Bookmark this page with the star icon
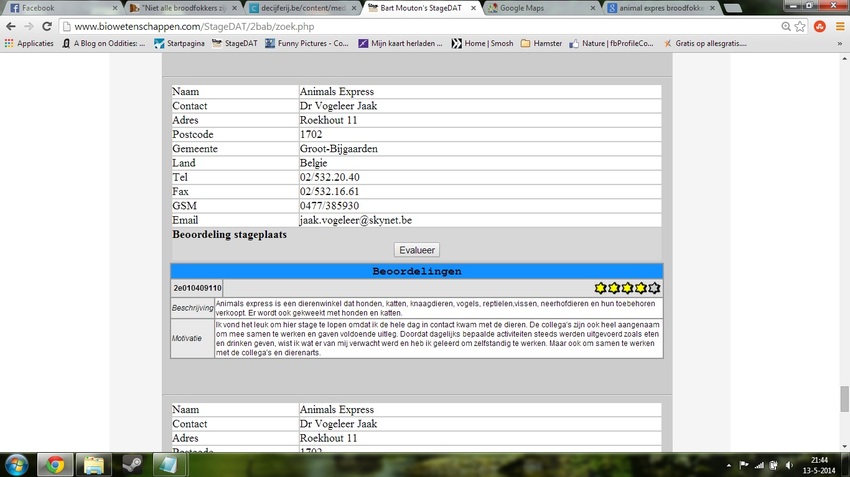The width and height of the screenshot is (850, 477). pyautogui.click(x=800, y=26)
